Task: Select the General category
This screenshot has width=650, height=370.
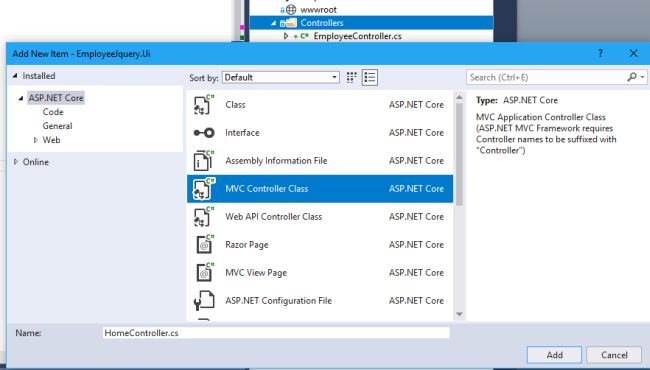Action: (57, 126)
